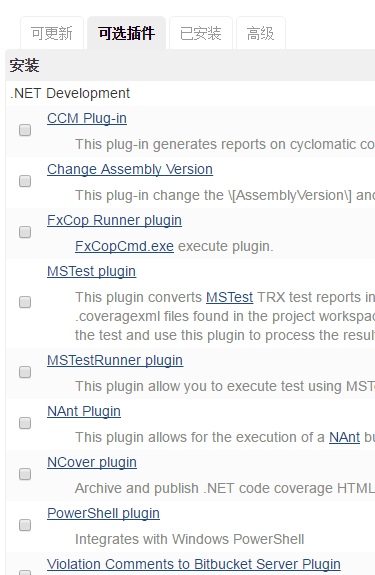Screen dimensions: 375x575
Task: Open the 已安装 tab
Action: click(x=201, y=33)
